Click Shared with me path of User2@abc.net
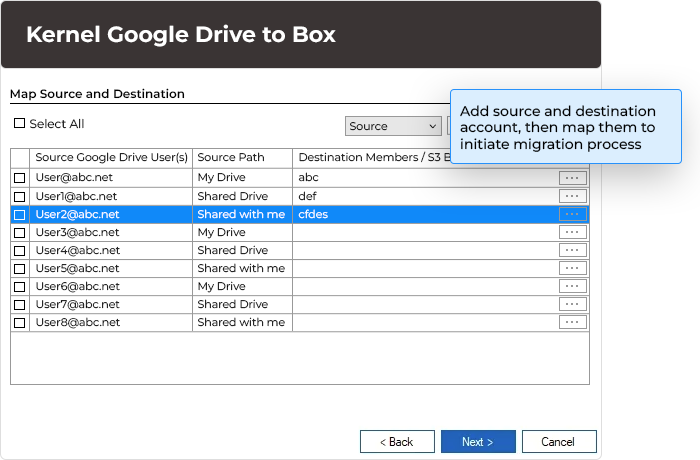This screenshot has width=700, height=460. 241,214
